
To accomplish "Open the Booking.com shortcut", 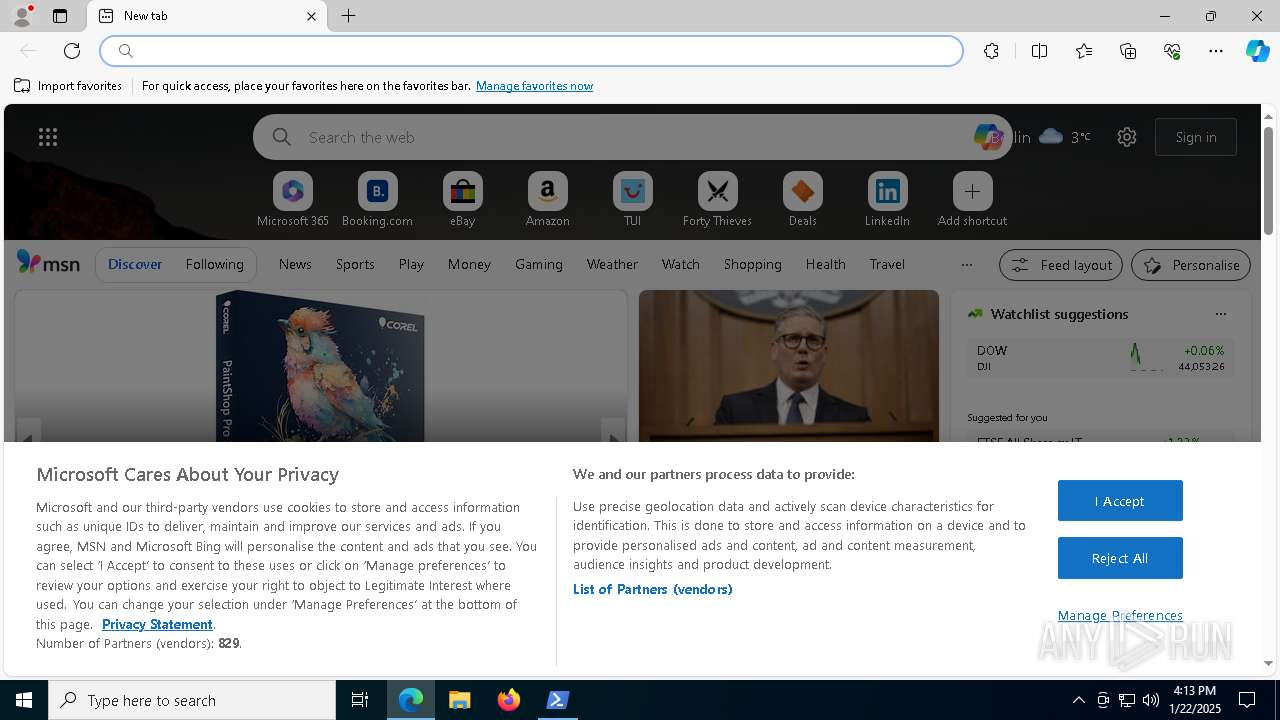I will (377, 200).
